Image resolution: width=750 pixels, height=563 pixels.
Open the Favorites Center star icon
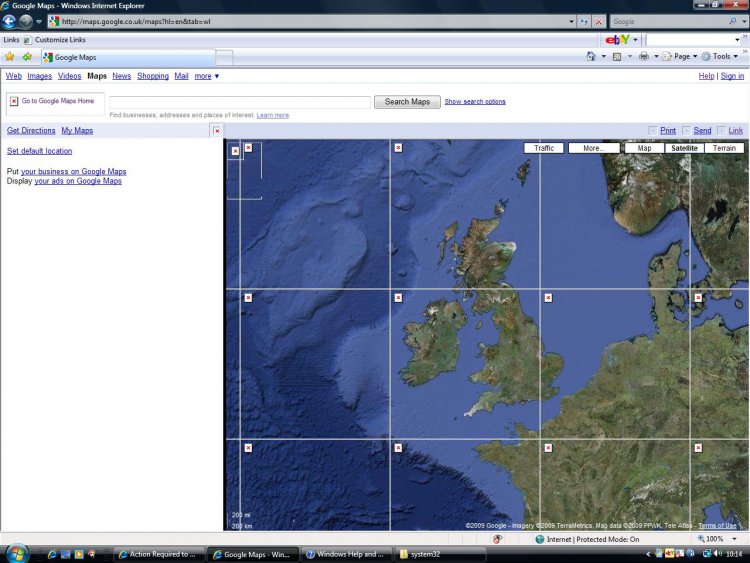pyautogui.click(x=10, y=57)
